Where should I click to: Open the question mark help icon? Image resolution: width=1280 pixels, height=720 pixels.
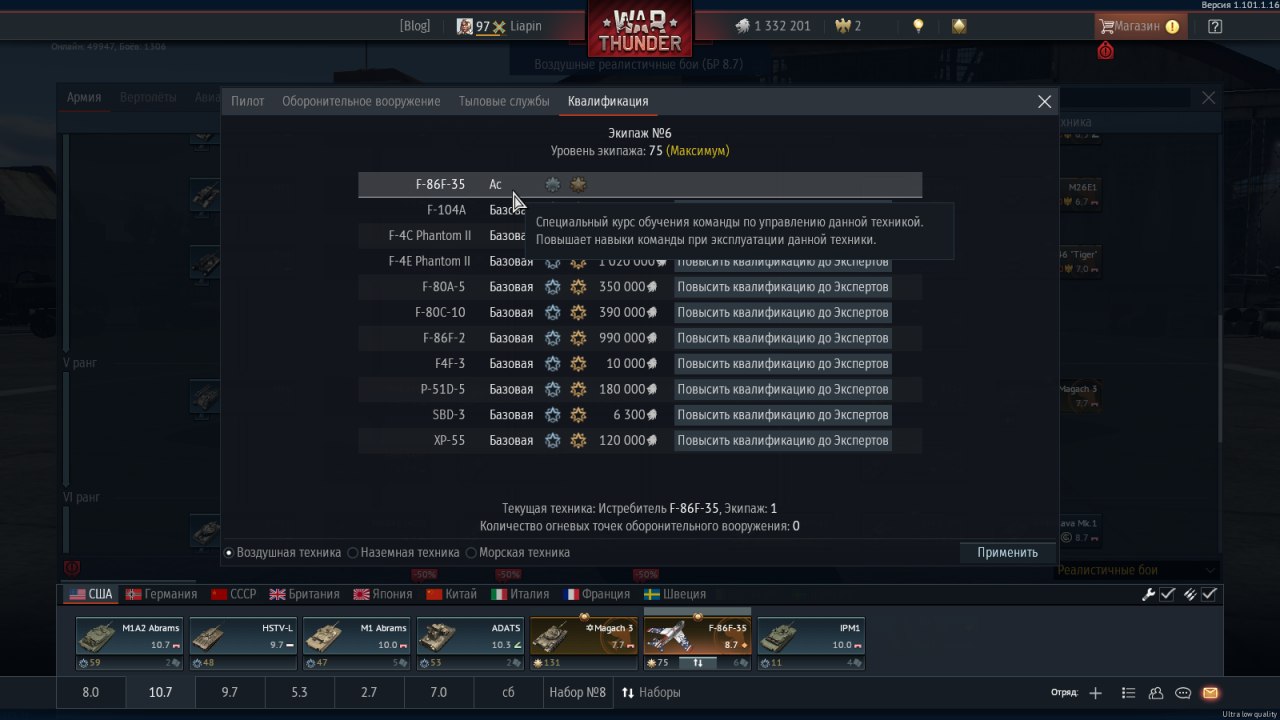pos(1215,27)
